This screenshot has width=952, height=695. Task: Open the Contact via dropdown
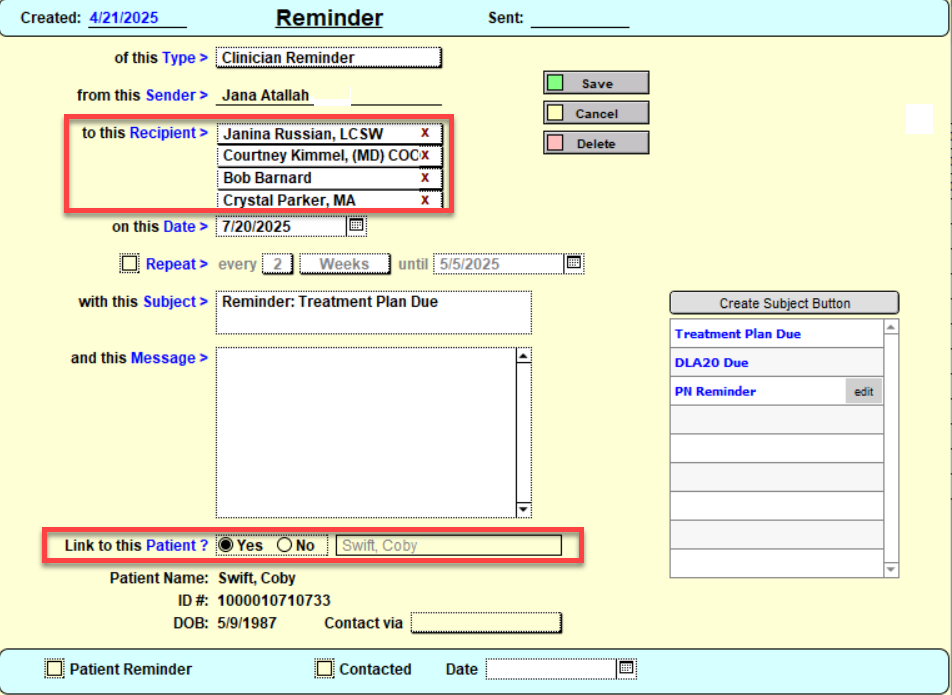(486, 624)
